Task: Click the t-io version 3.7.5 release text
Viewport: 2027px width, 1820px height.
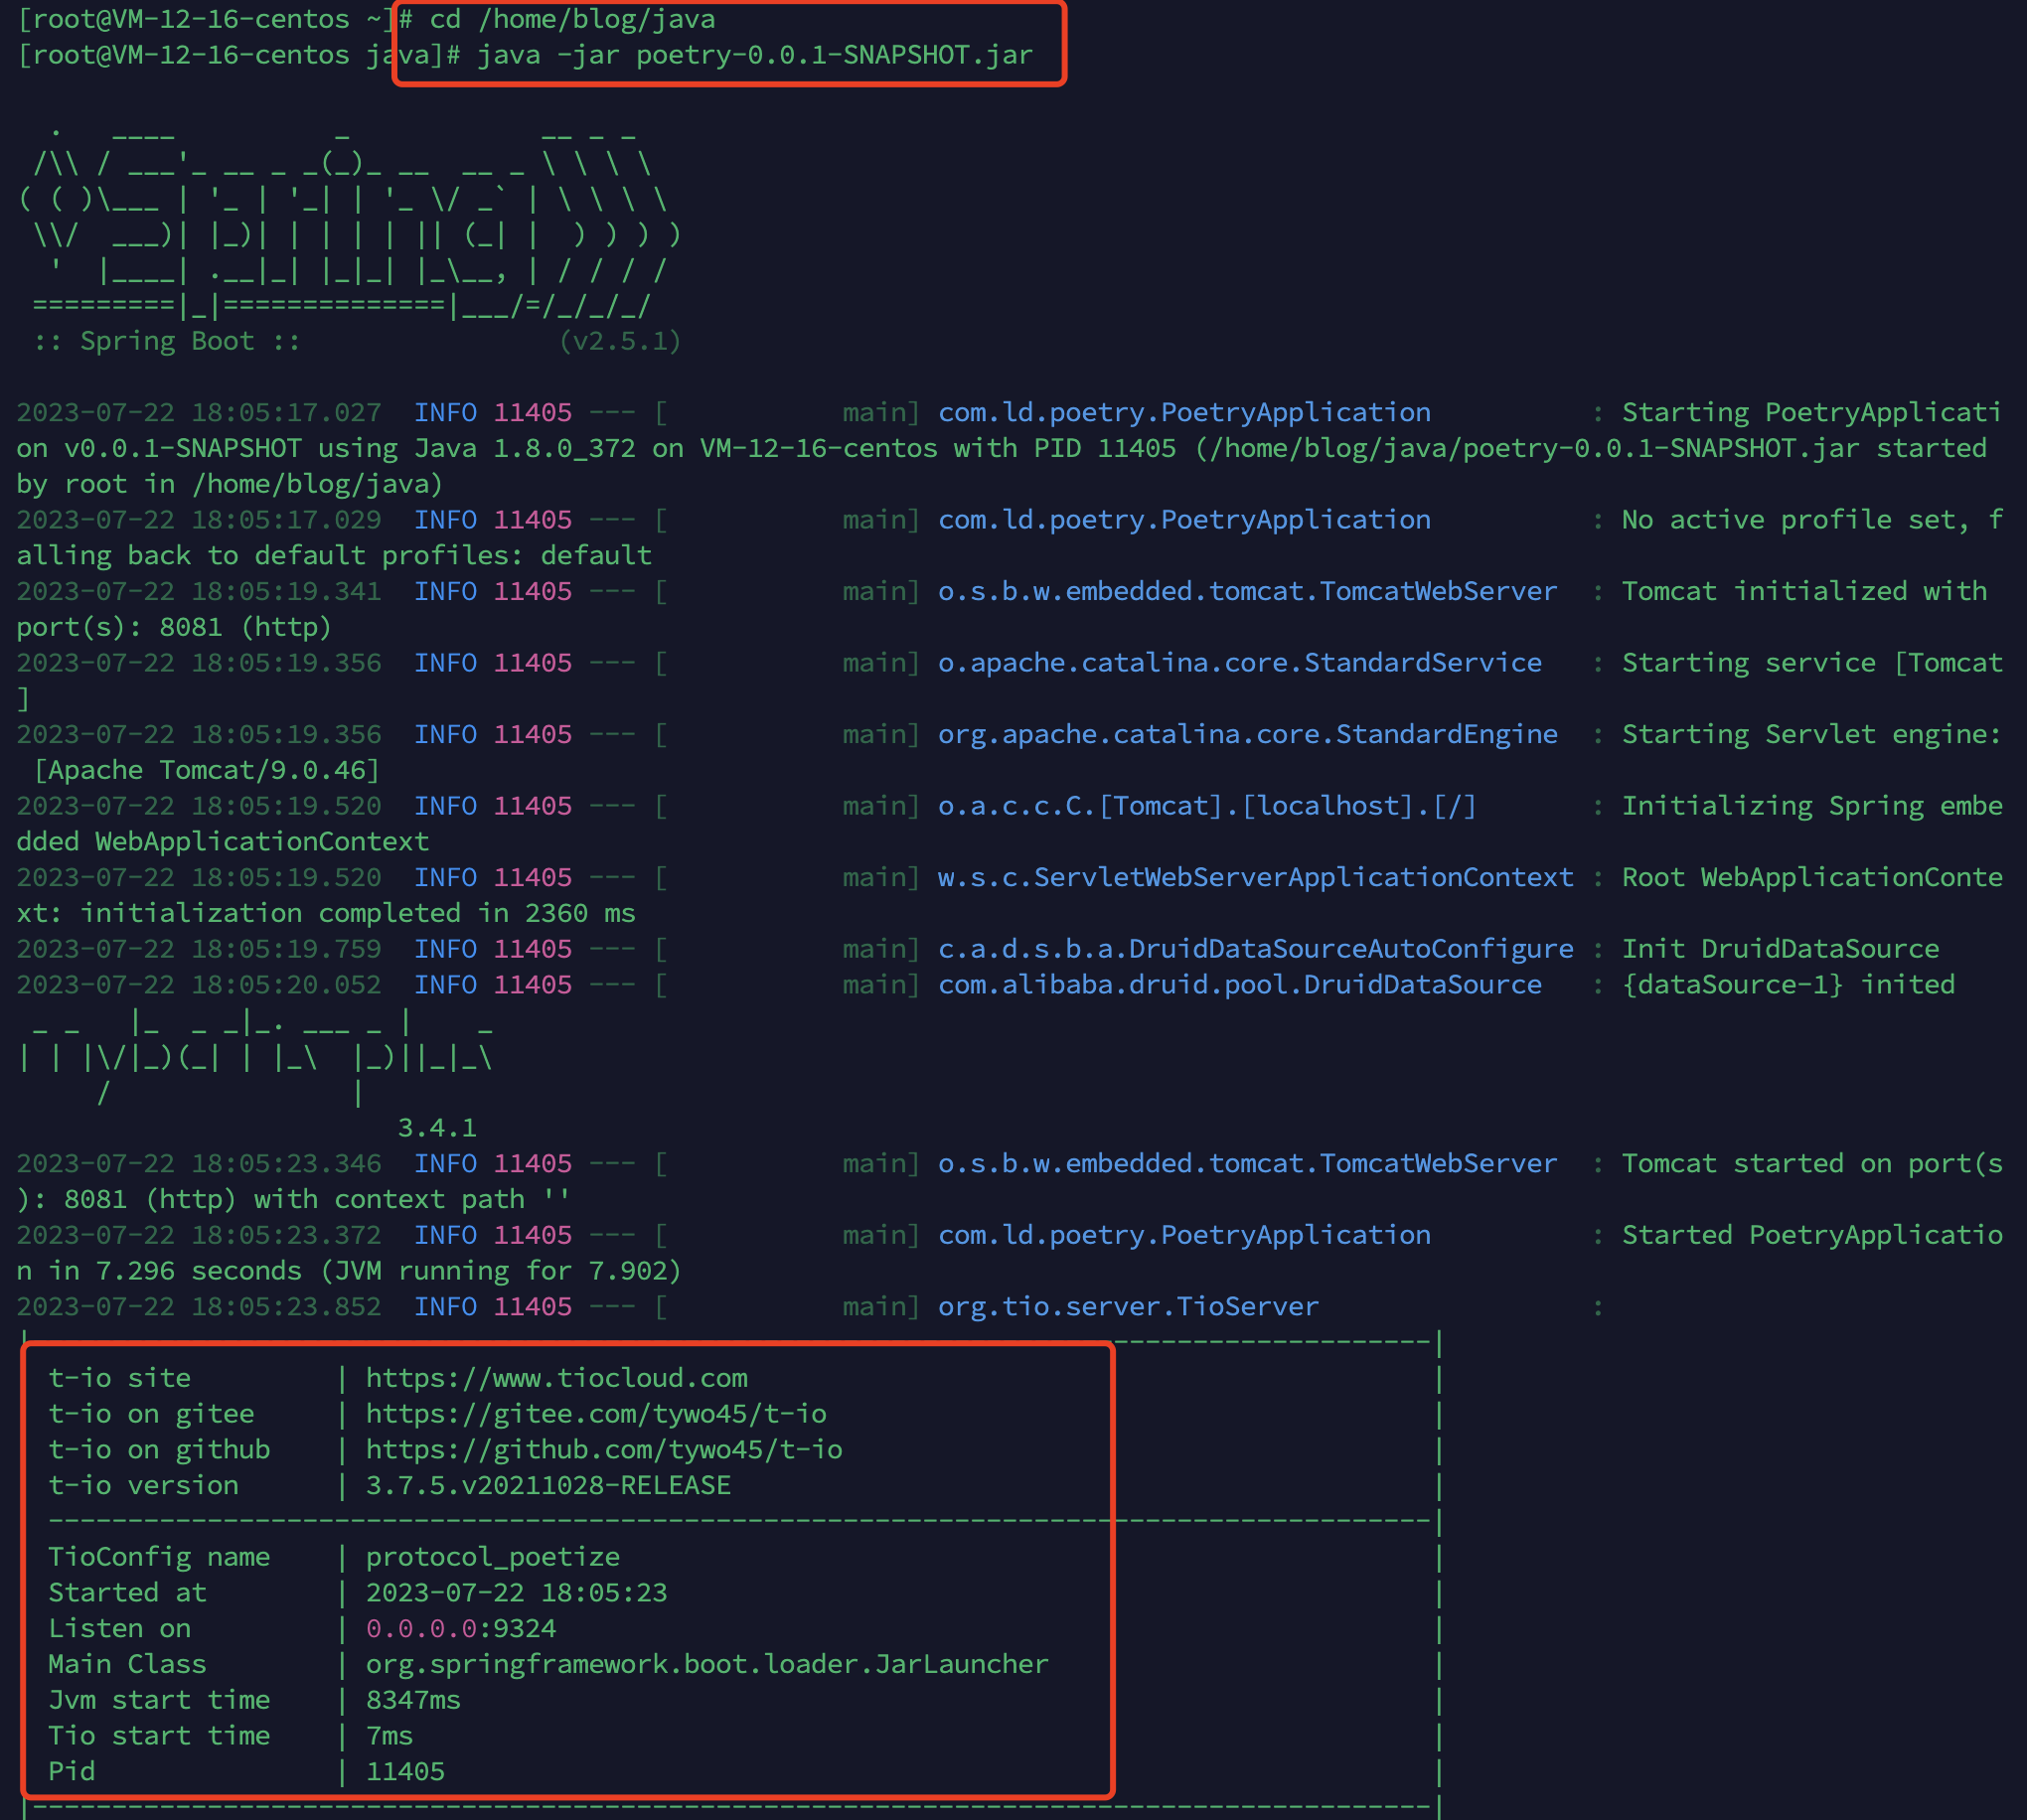Action: point(548,1486)
